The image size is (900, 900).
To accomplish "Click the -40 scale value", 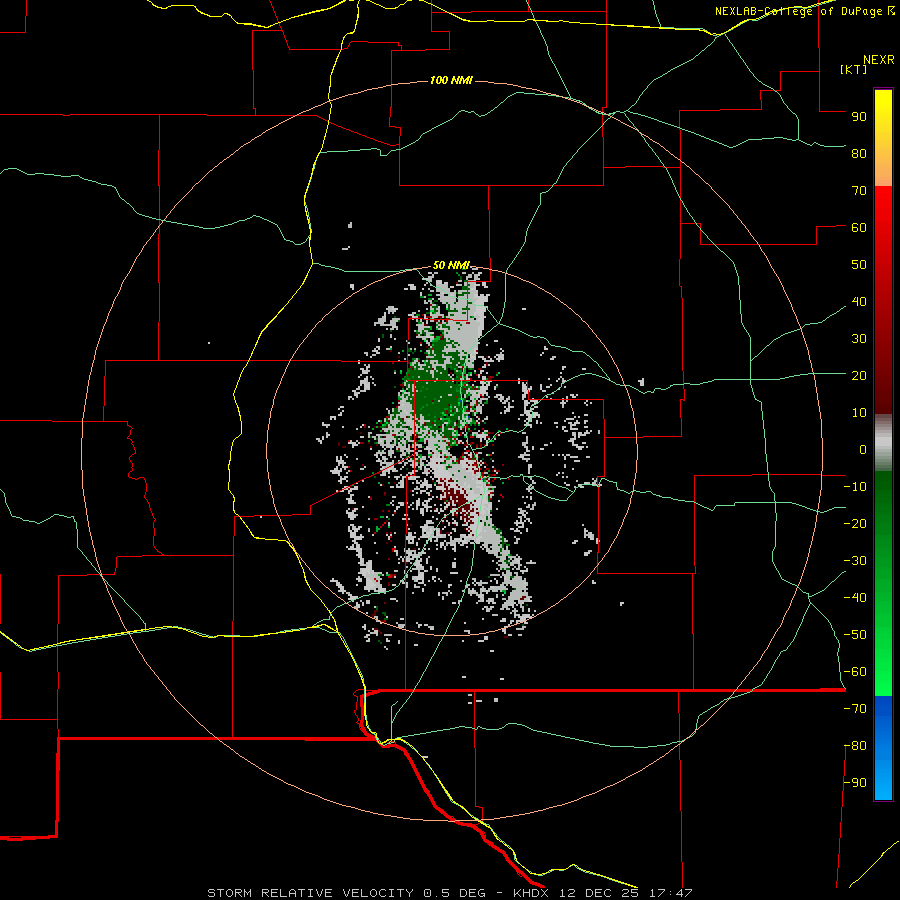I will coord(855,598).
